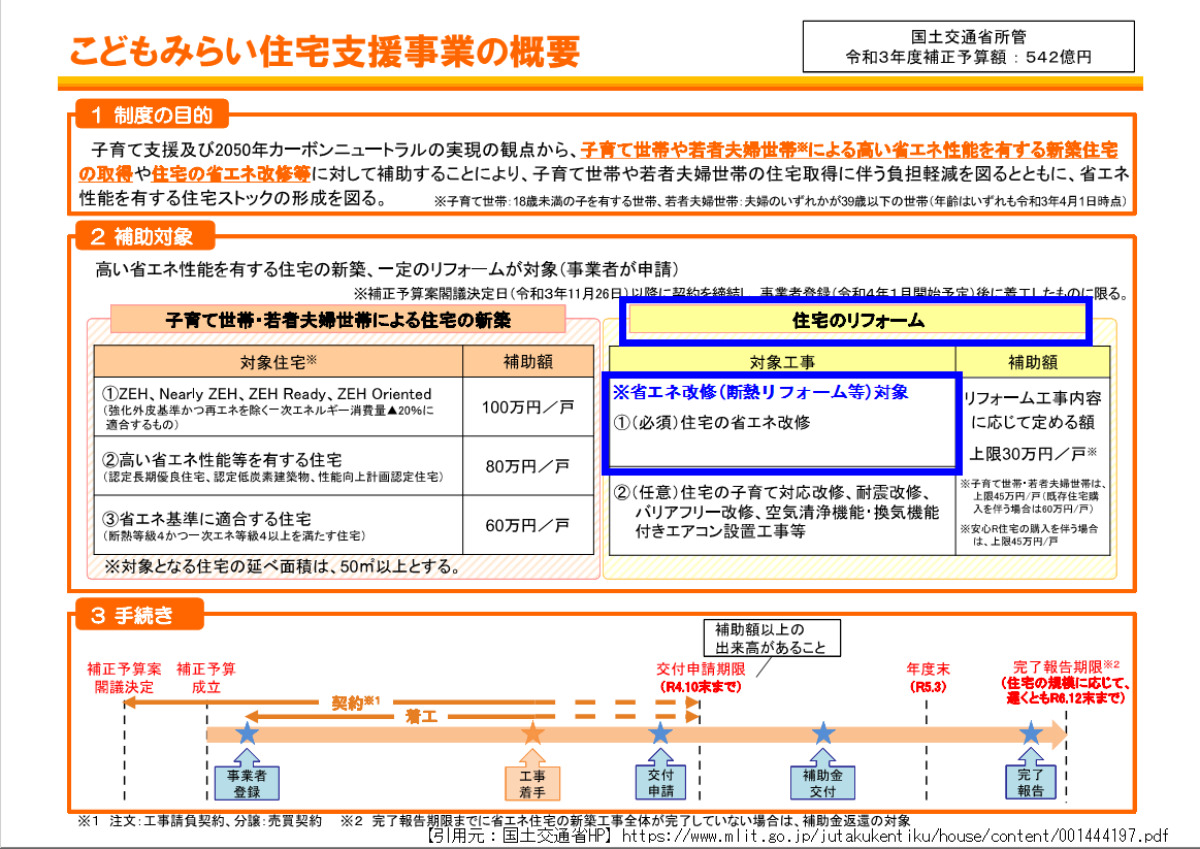Open the mlit.go.jp PDF source URL
This screenshot has height=849, width=1200.
(894, 835)
